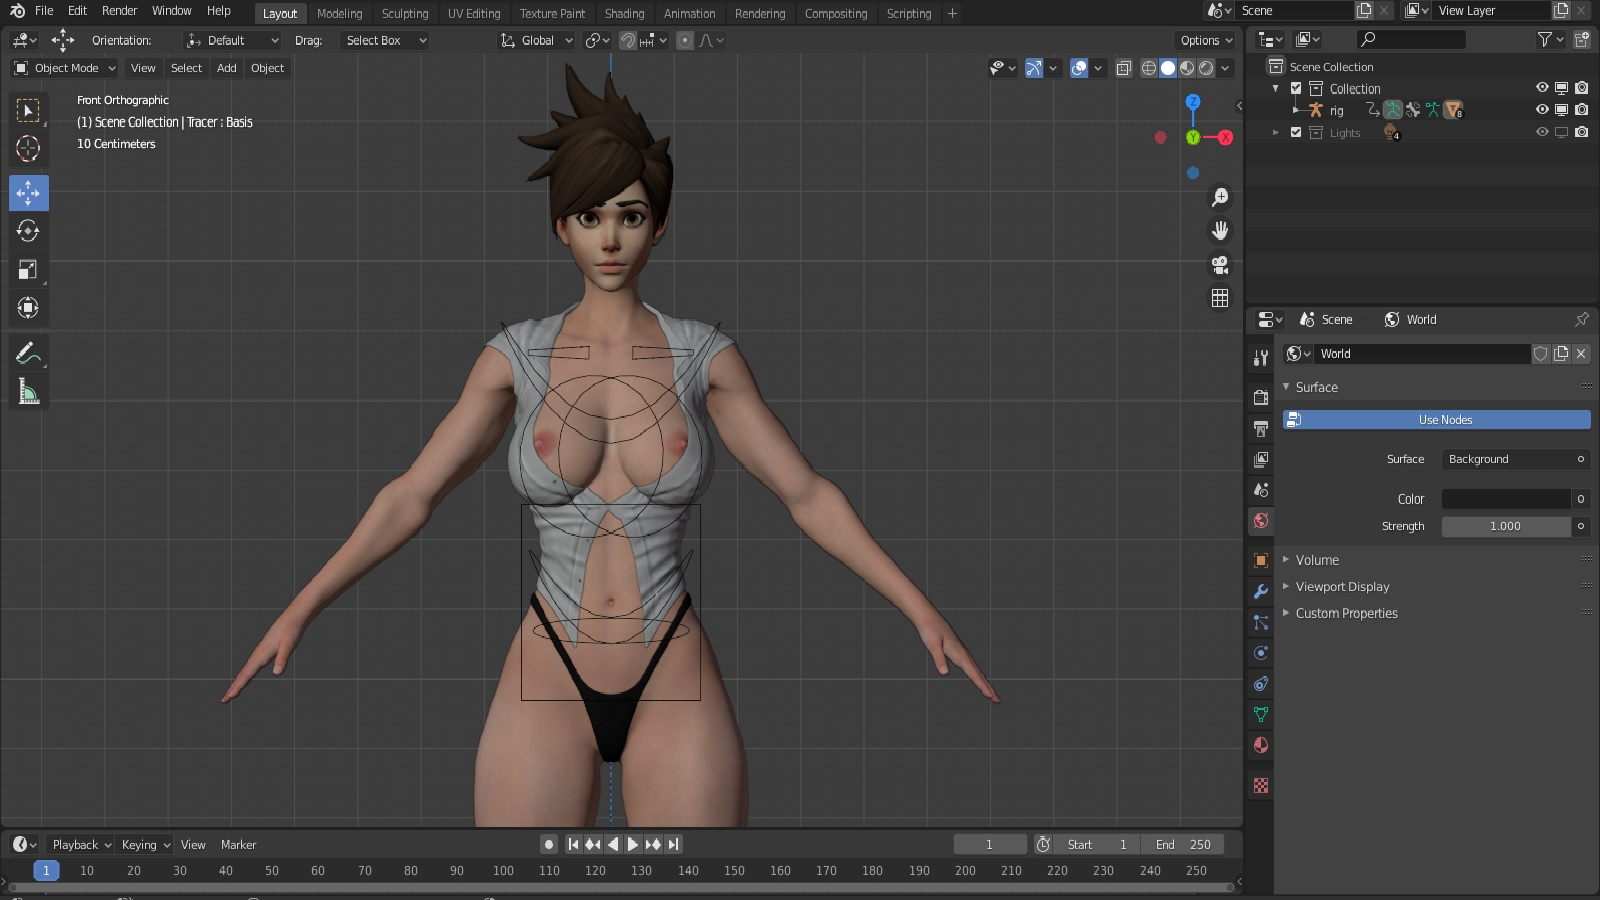1600x900 pixels.
Task: Activate the Scale tool
Action: coord(28,269)
